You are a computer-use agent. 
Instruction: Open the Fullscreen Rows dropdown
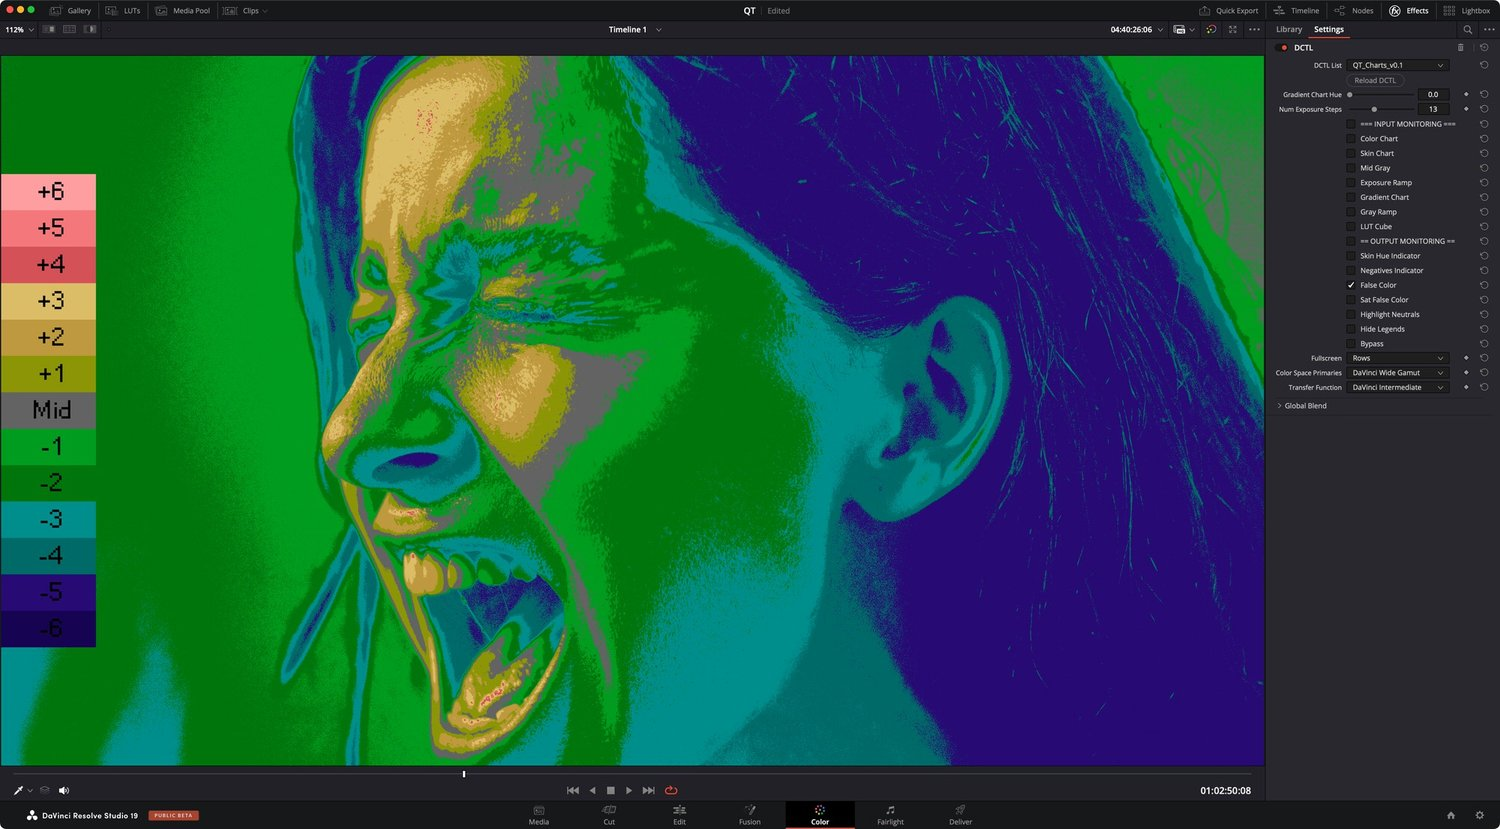(1397, 358)
